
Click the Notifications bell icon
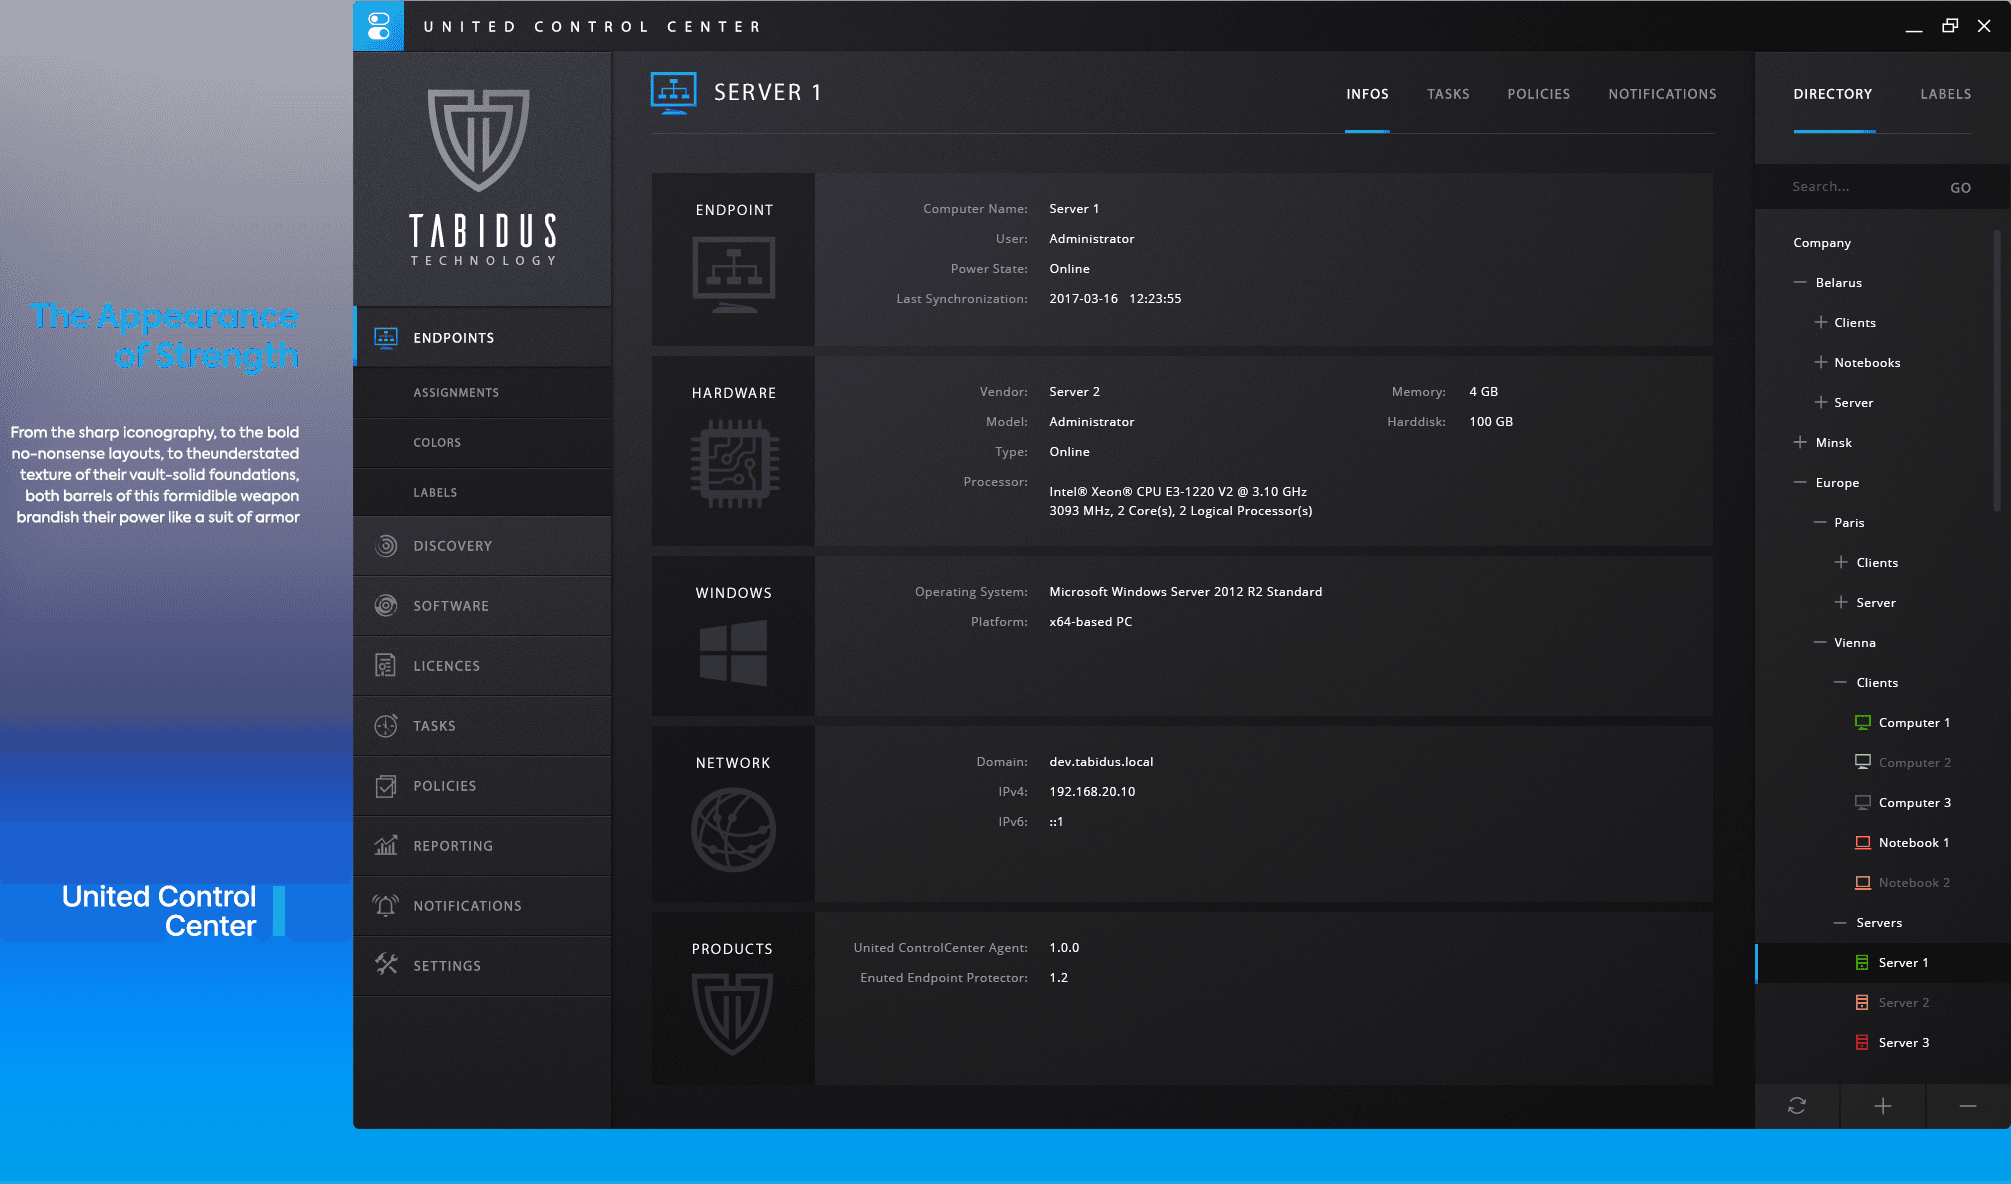pos(386,906)
